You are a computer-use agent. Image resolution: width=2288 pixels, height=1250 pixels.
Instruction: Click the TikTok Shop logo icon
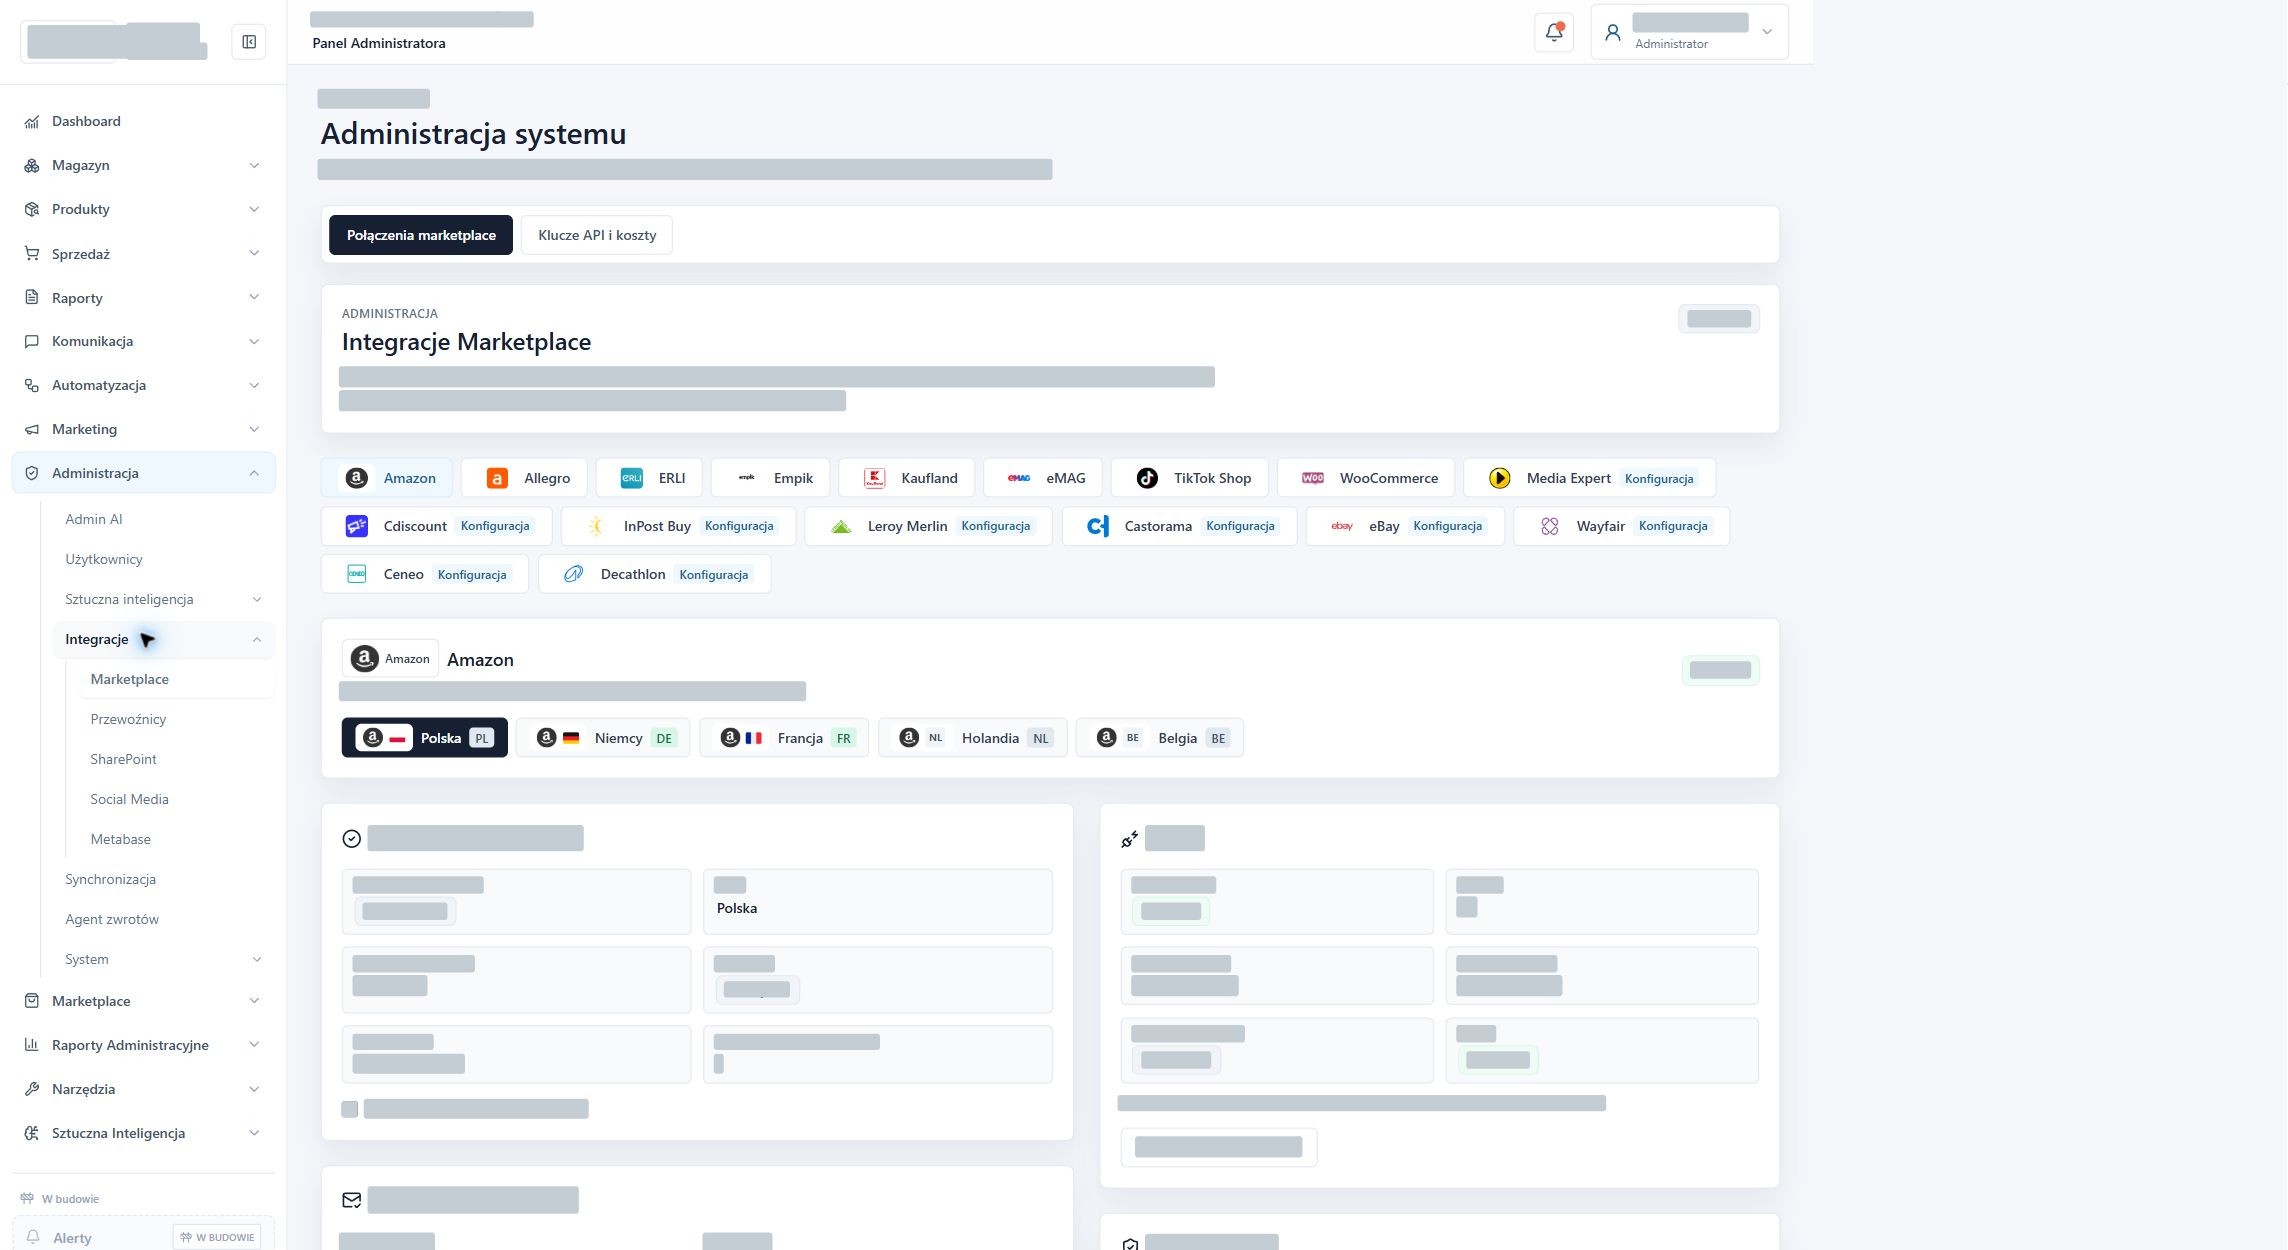(1147, 478)
